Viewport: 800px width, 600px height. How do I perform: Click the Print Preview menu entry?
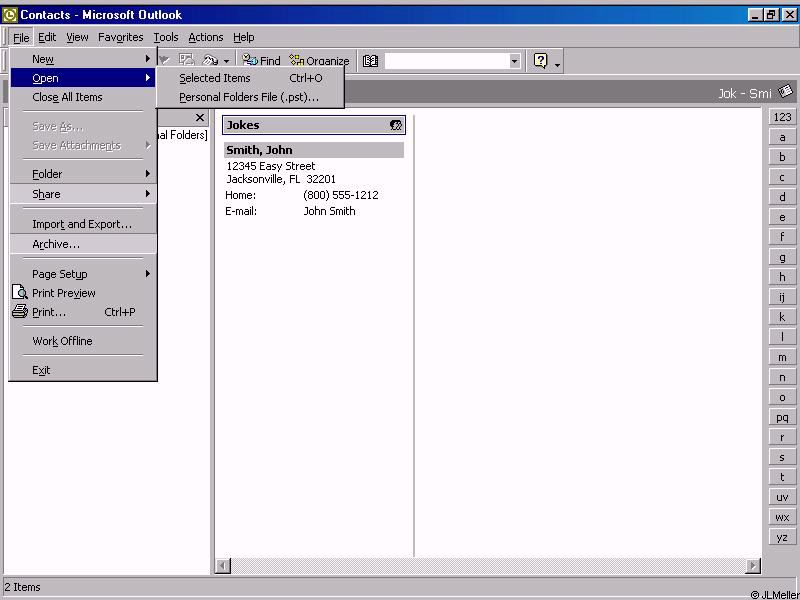coord(83,293)
